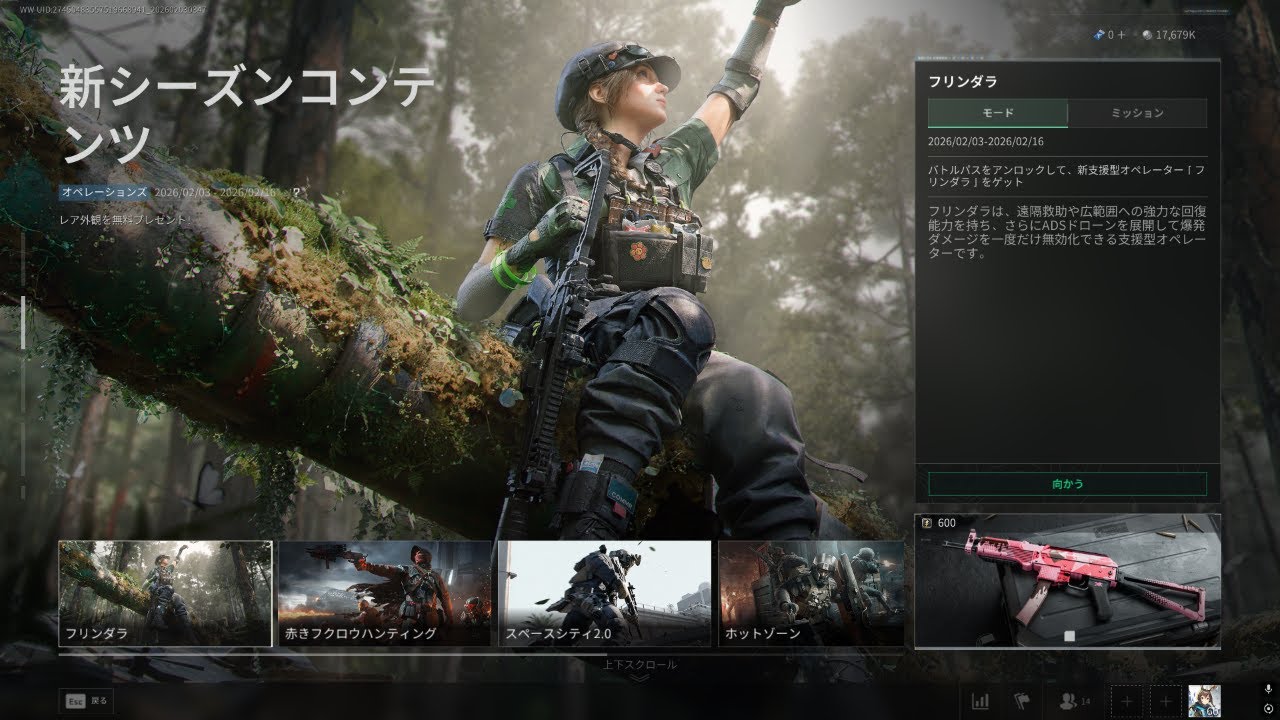Click the 17,679K currency balance

1175,35
